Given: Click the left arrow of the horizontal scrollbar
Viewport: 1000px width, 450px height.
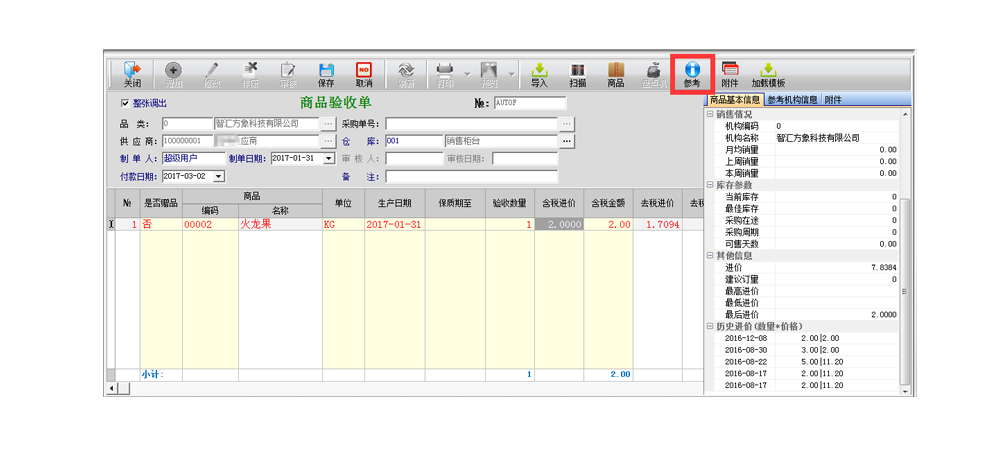Looking at the screenshot, I should 111,388.
